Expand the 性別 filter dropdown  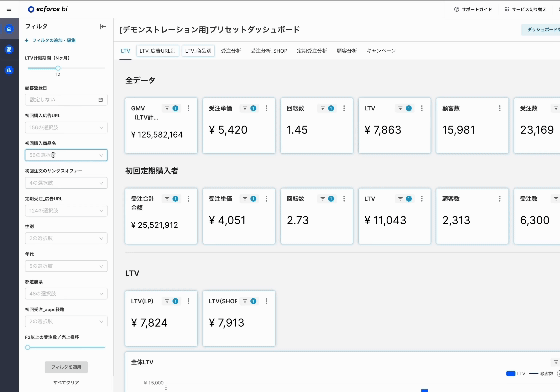(66, 238)
